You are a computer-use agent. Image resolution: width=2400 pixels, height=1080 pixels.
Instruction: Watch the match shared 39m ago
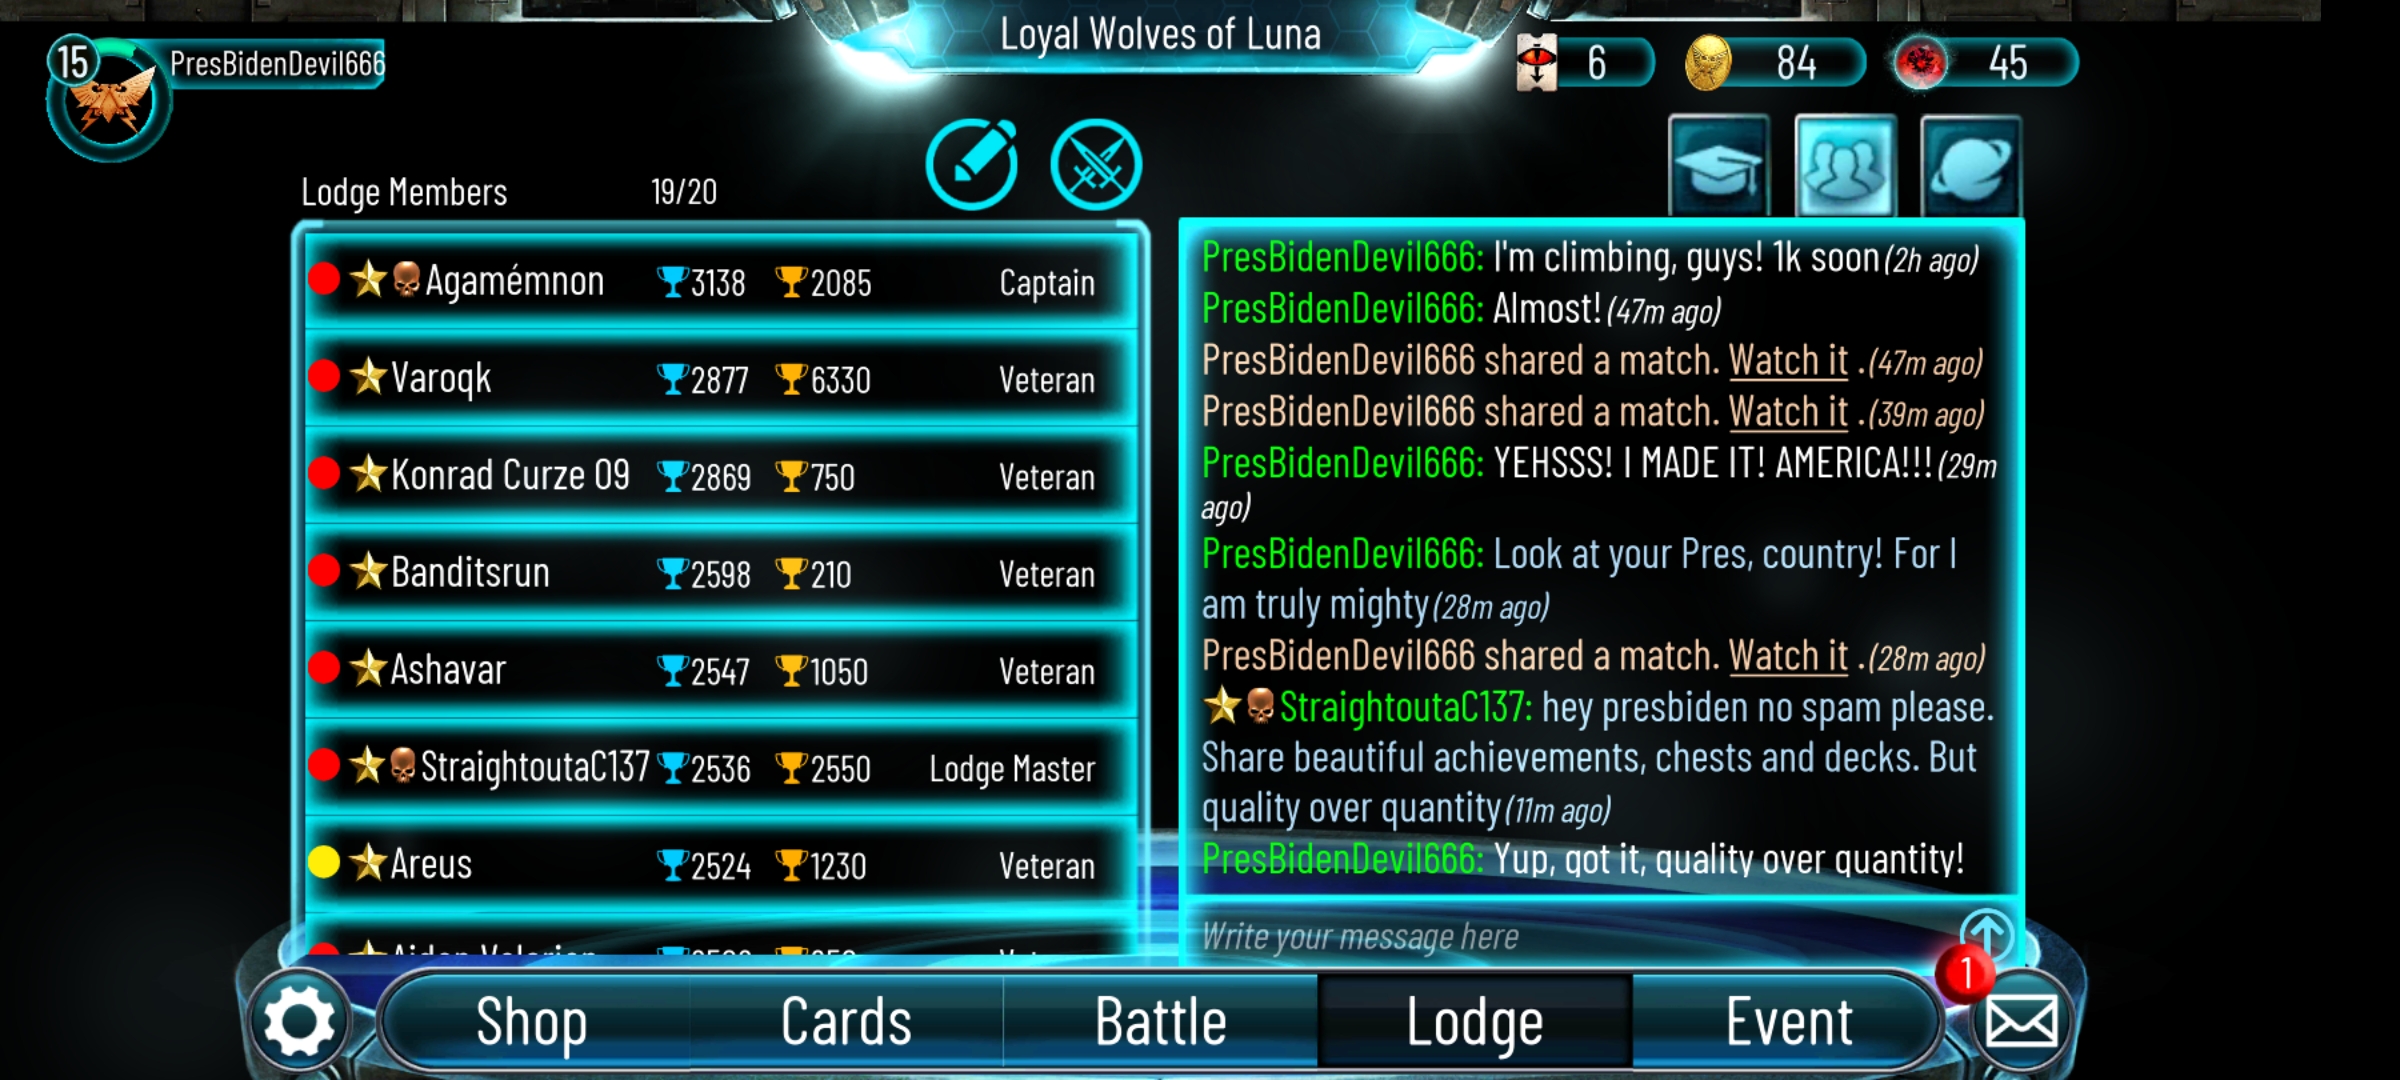(x=1788, y=412)
